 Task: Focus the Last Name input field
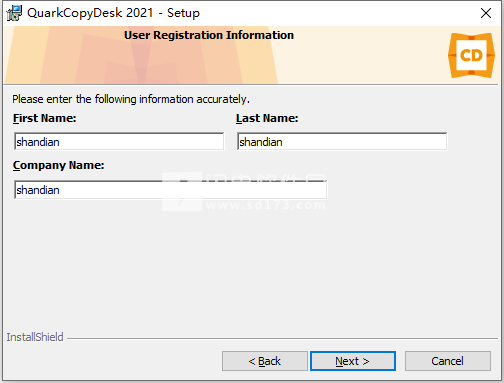tap(342, 142)
